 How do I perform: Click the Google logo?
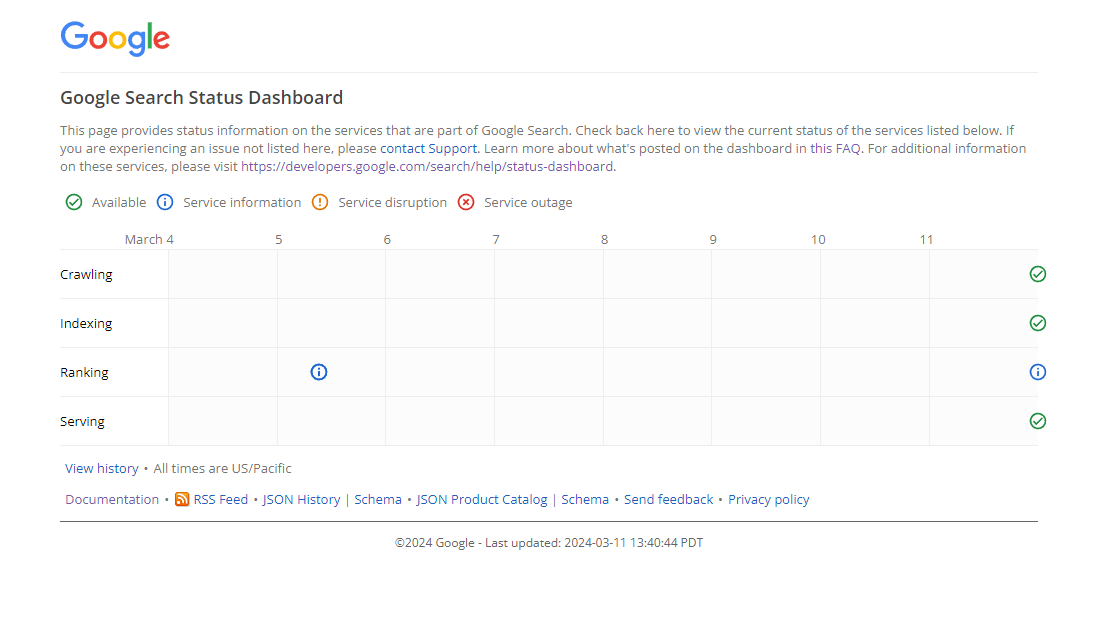[115, 38]
